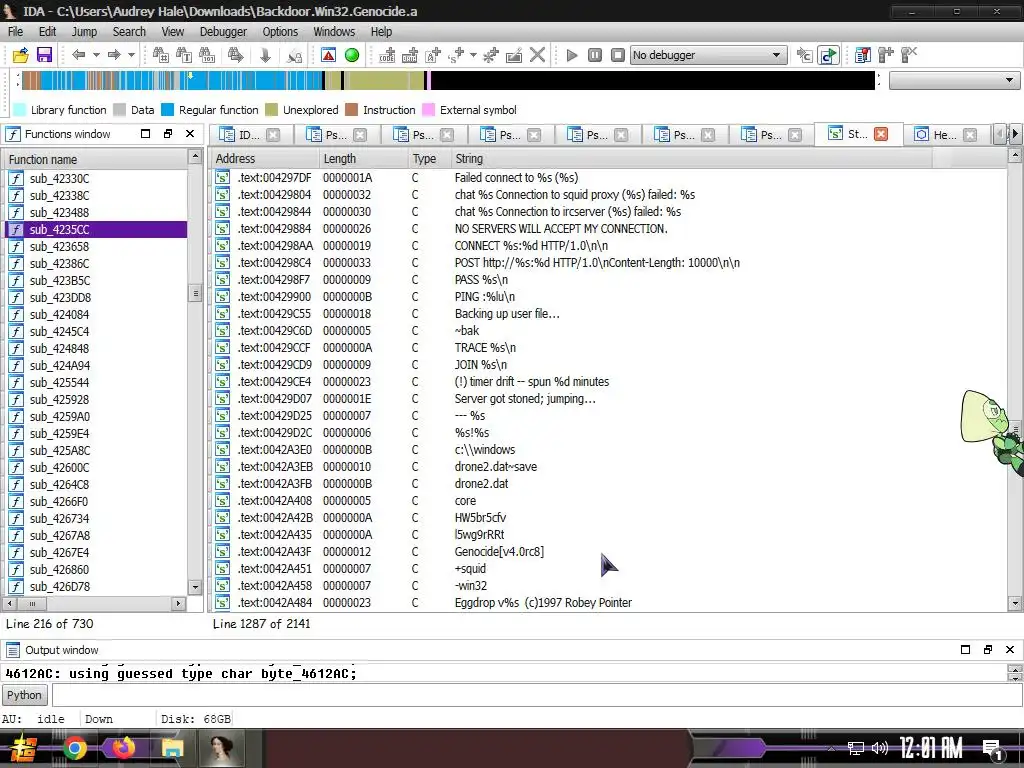The image size is (1024, 768).
Task: Select function sub_4259E4
Action: coord(96,433)
